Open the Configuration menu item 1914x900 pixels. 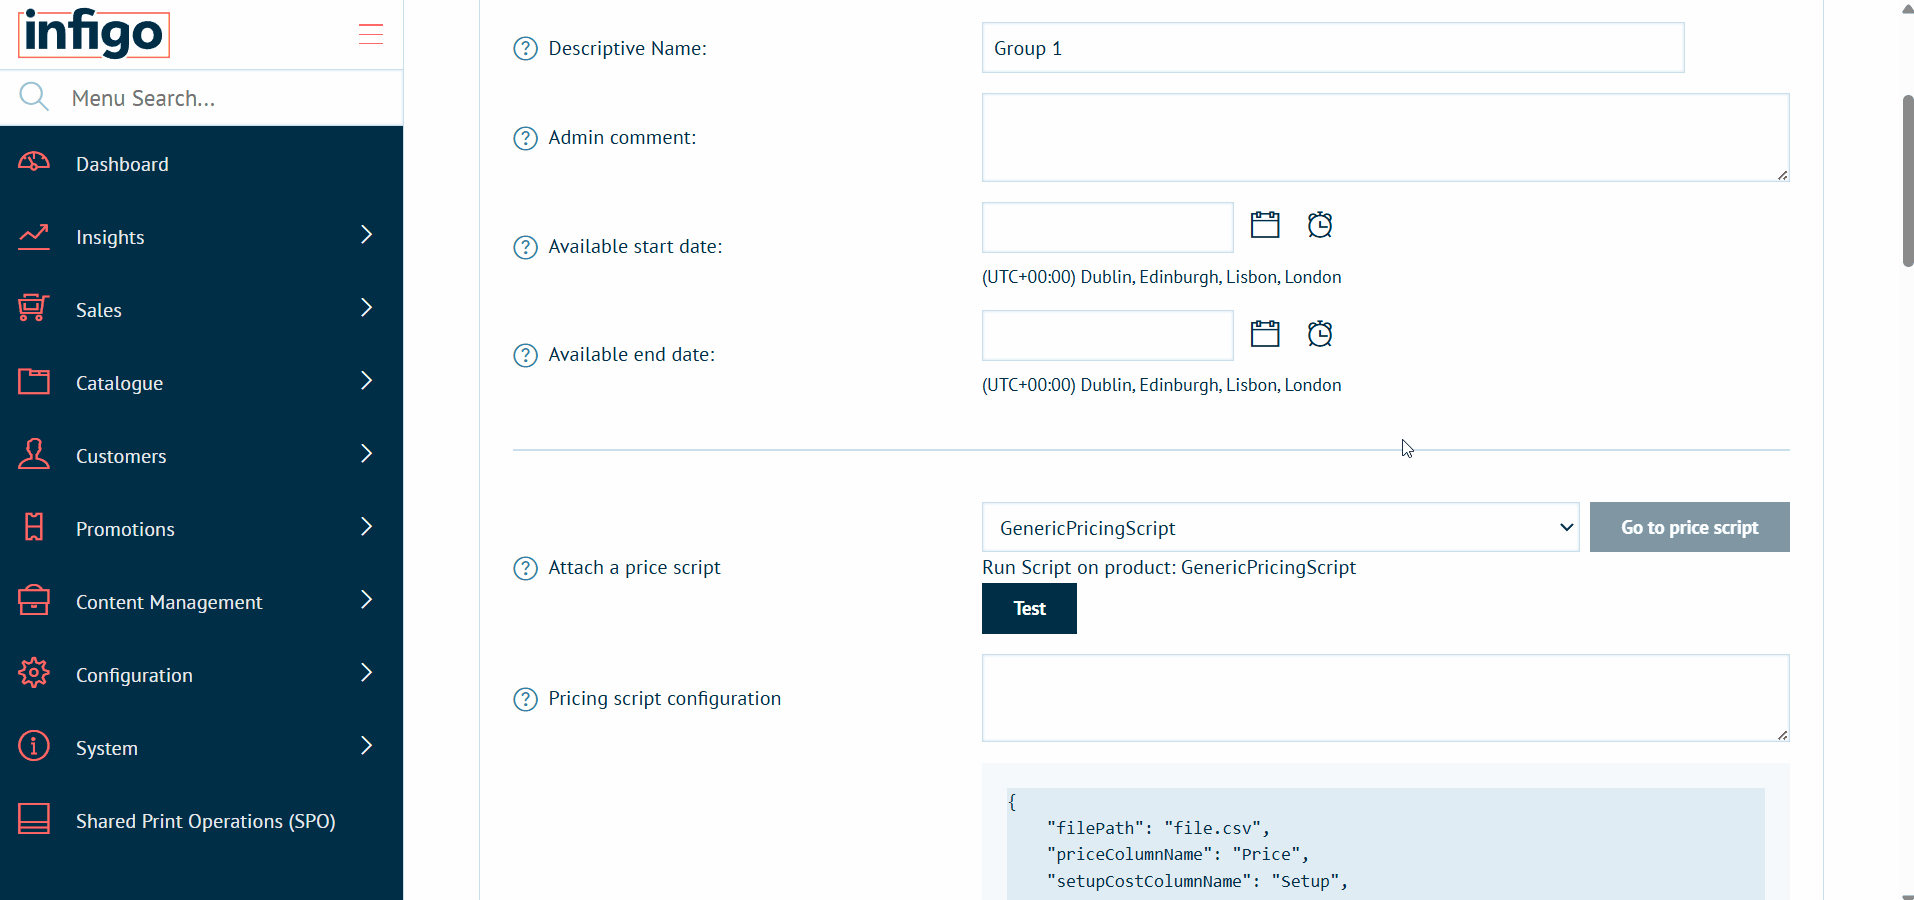pyautogui.click(x=201, y=675)
